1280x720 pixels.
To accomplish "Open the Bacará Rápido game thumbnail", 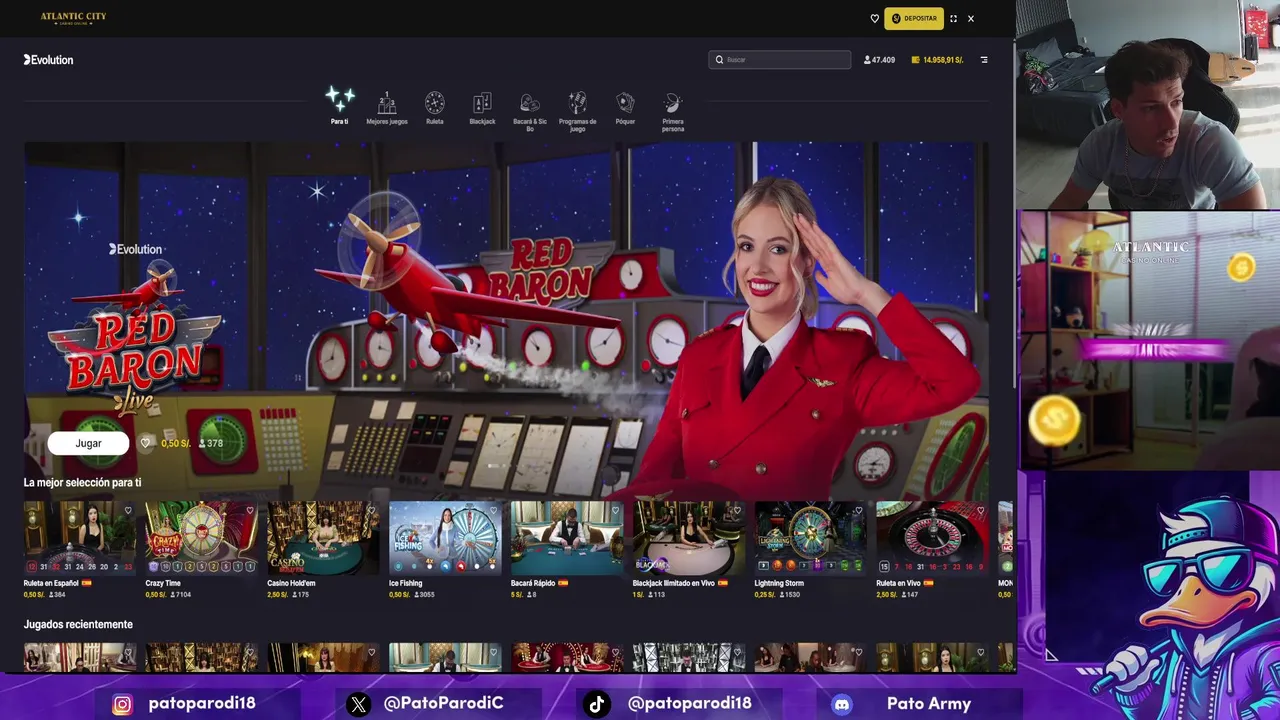I will (567, 537).
